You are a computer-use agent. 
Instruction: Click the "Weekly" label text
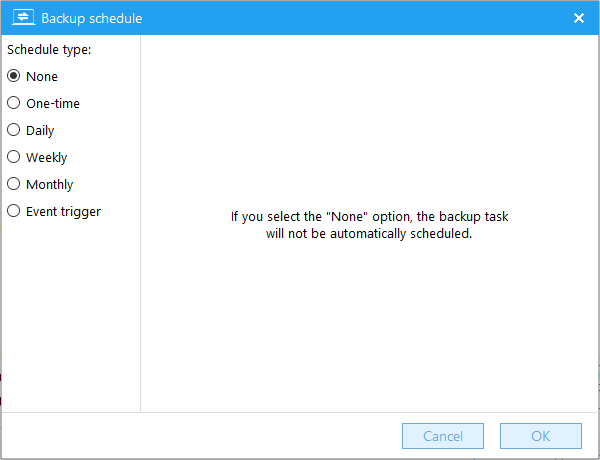[x=46, y=158]
